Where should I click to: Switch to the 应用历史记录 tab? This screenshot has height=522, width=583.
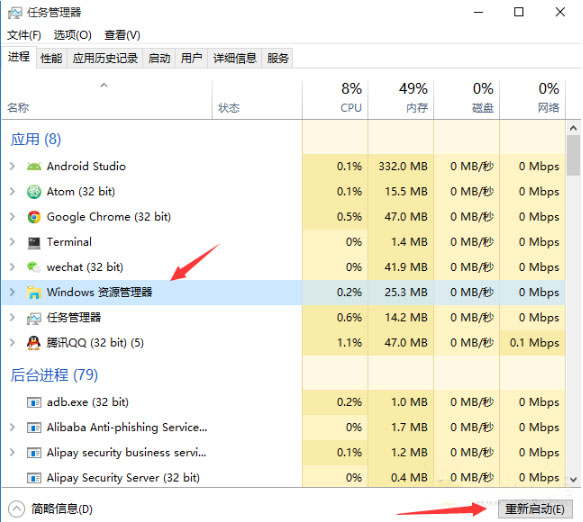tap(105, 58)
